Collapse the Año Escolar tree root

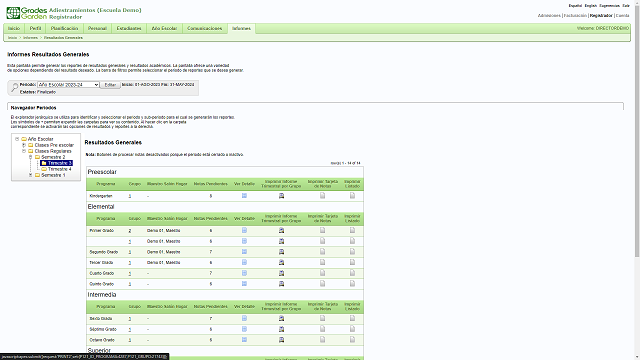pyautogui.click(x=17, y=139)
